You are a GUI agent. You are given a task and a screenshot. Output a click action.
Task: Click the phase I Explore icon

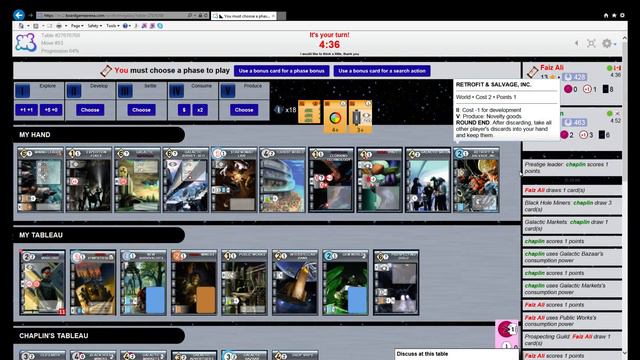(x=22, y=90)
